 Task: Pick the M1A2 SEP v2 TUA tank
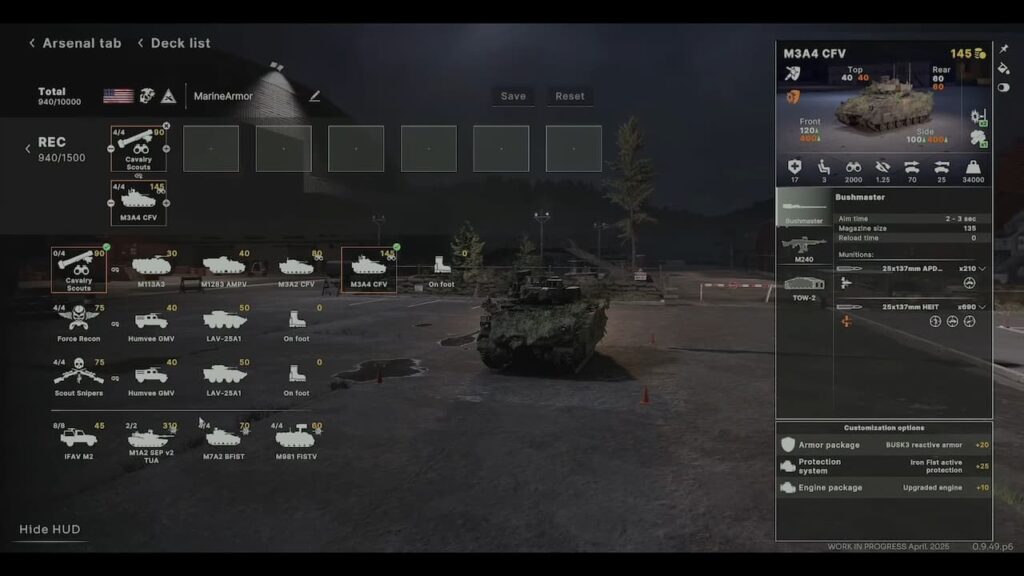(150, 439)
